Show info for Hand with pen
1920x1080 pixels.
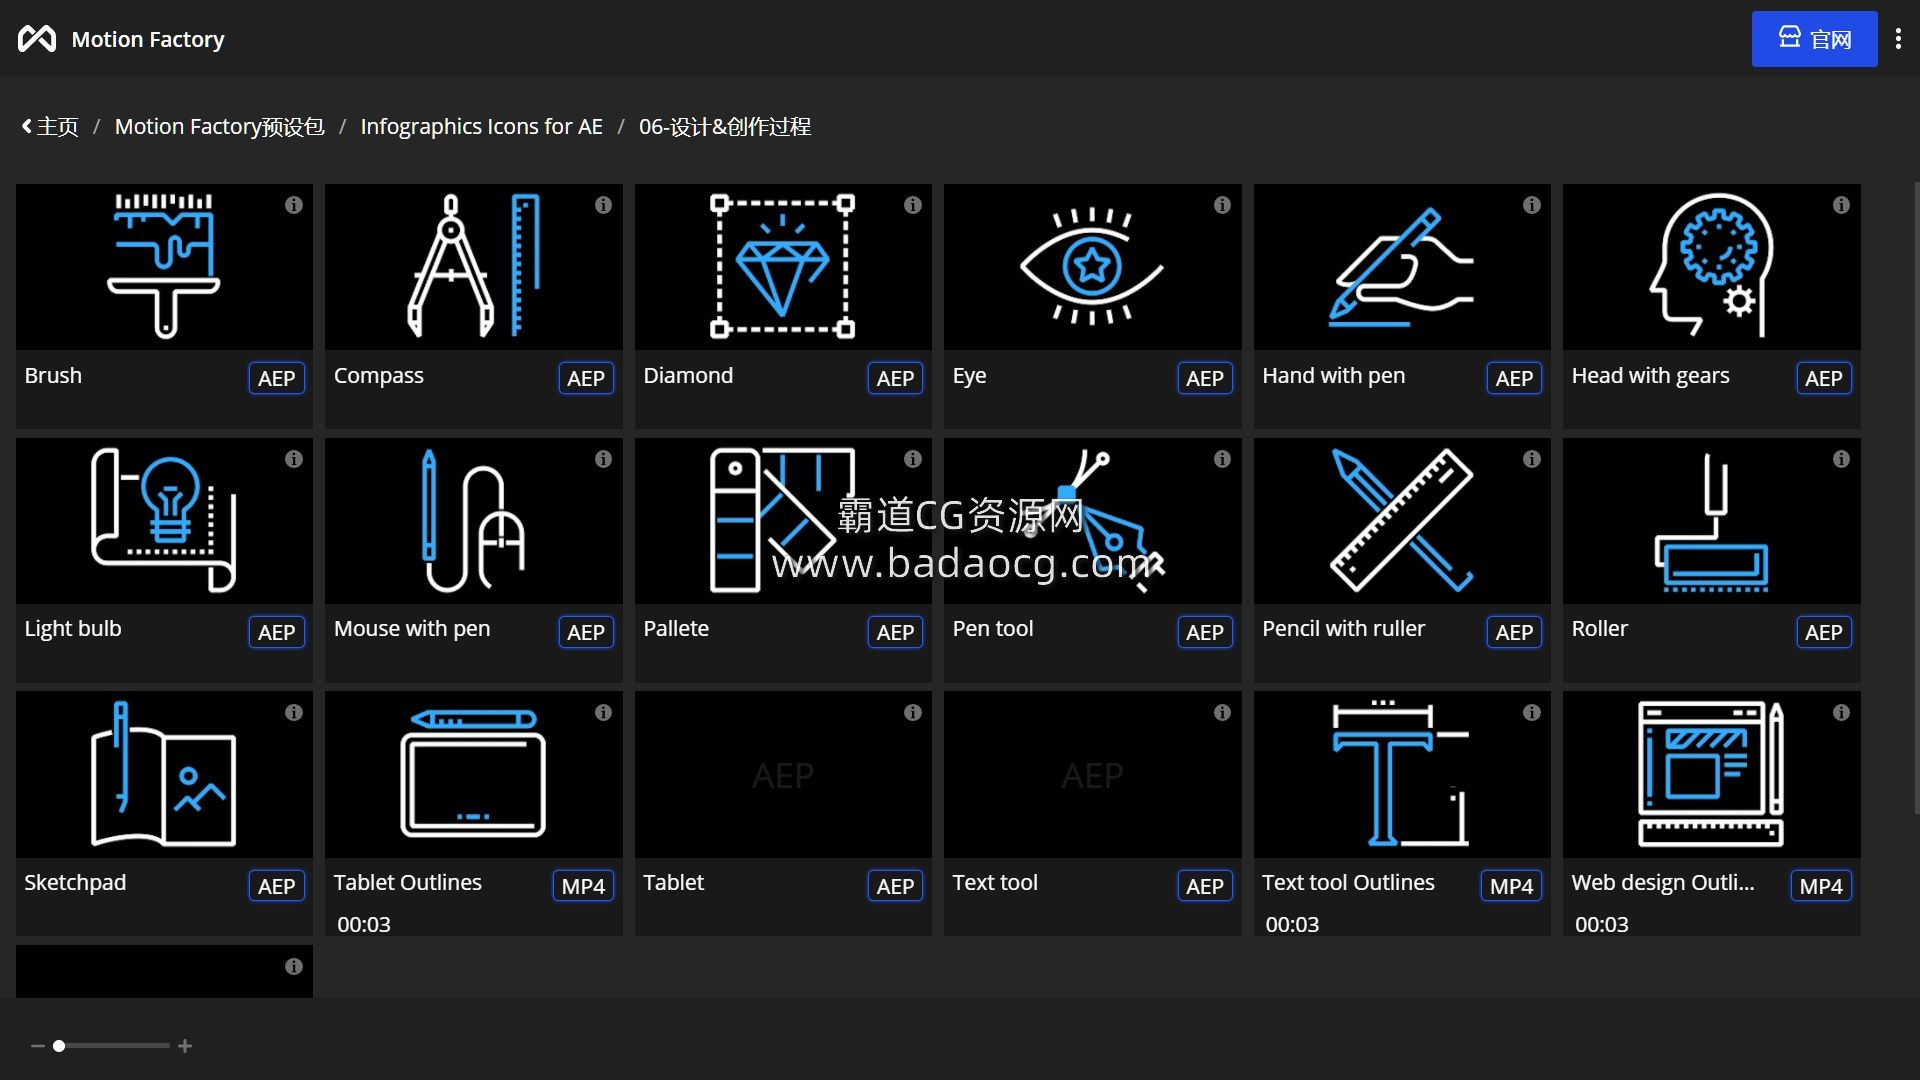[1531, 205]
